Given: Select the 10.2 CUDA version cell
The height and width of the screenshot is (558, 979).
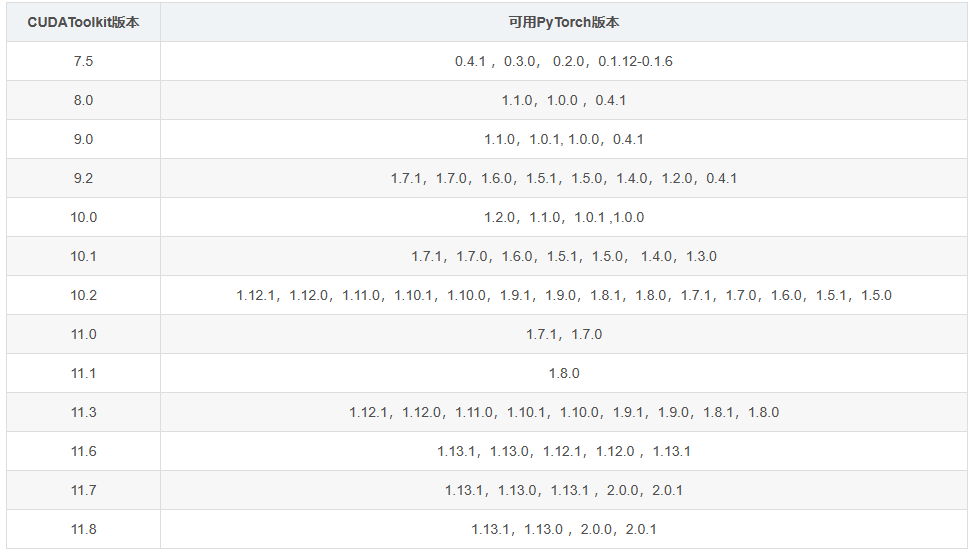Looking at the screenshot, I should (83, 295).
